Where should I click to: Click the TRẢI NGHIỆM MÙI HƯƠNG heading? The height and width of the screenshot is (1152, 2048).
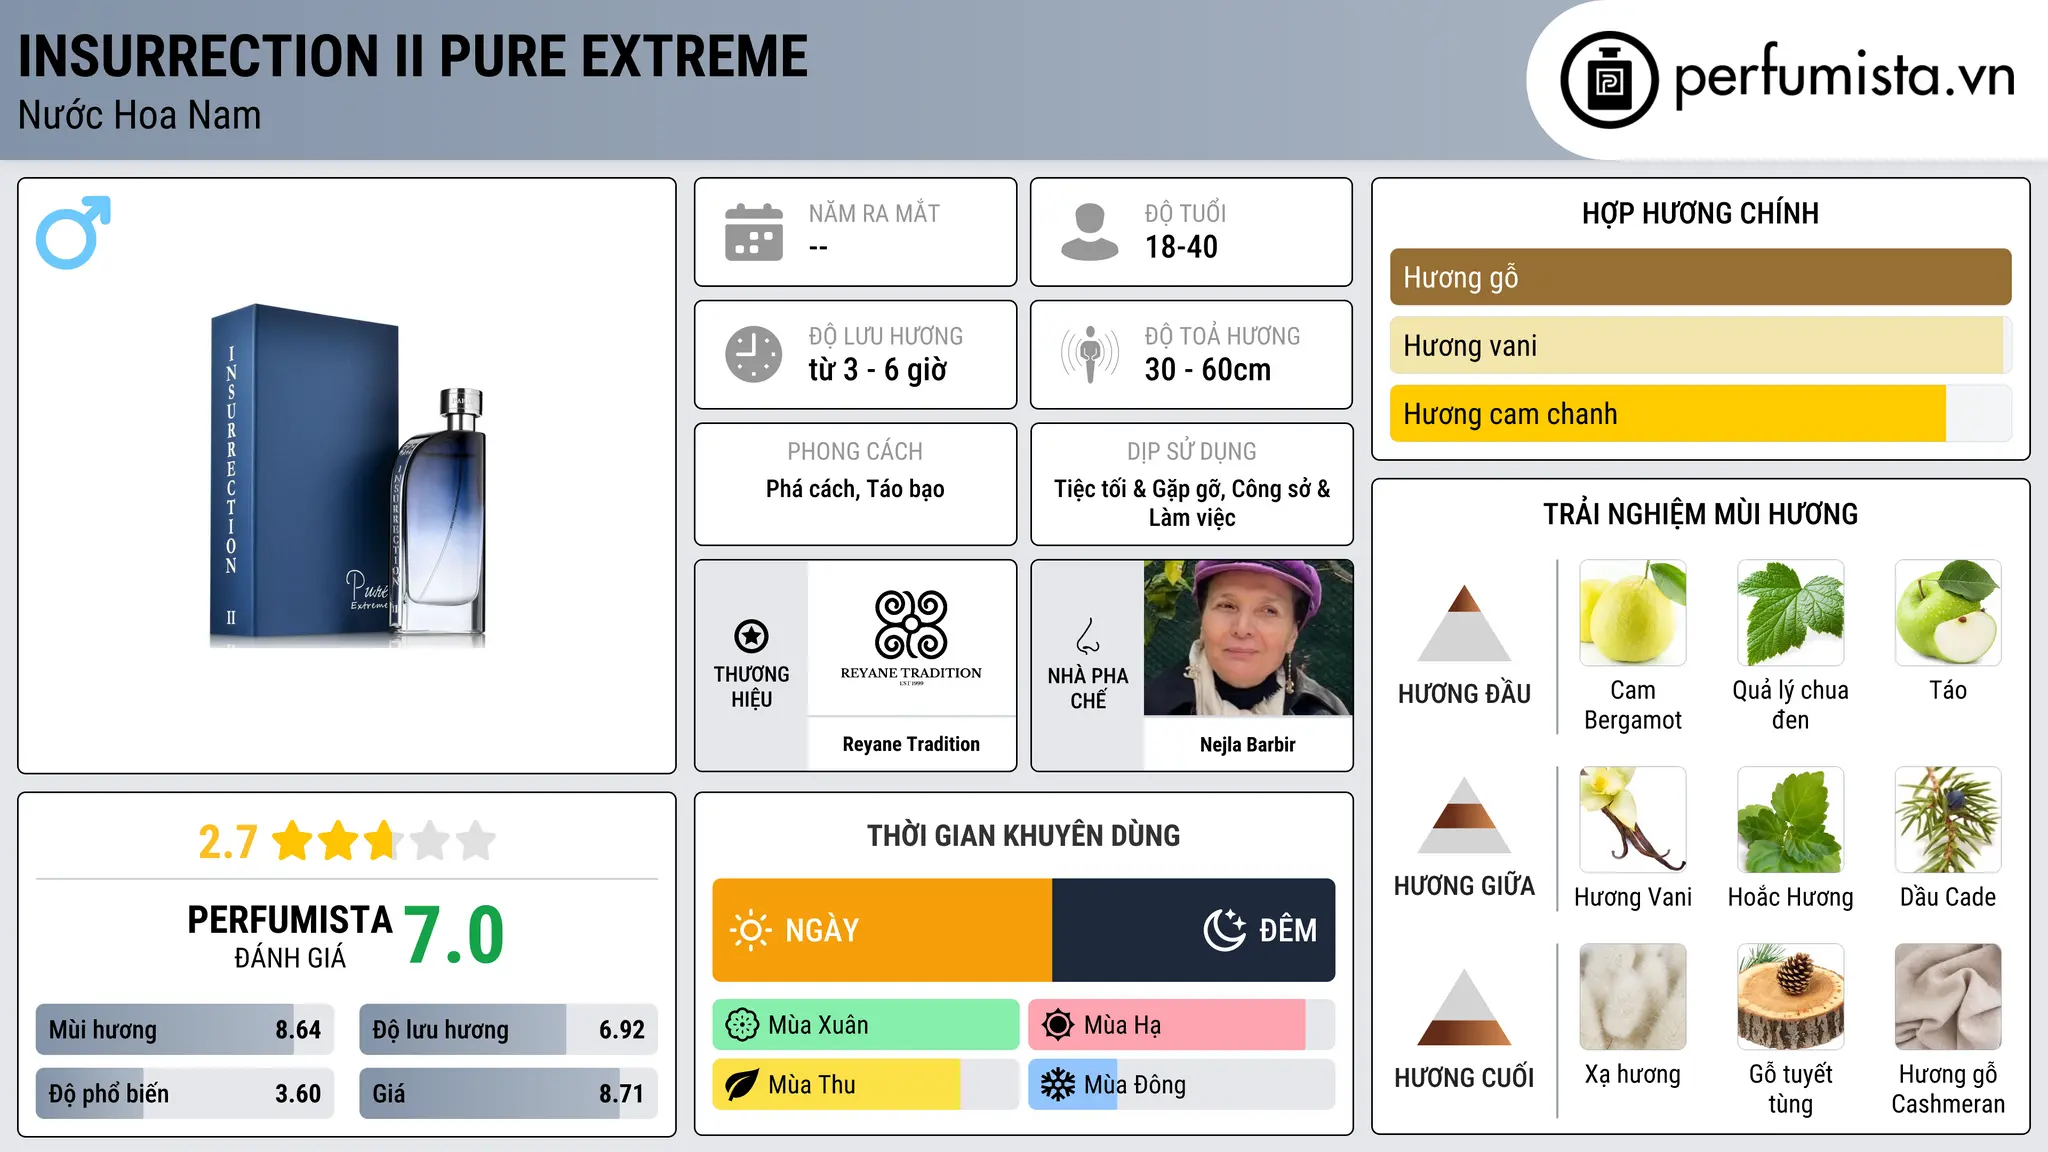tap(1700, 514)
